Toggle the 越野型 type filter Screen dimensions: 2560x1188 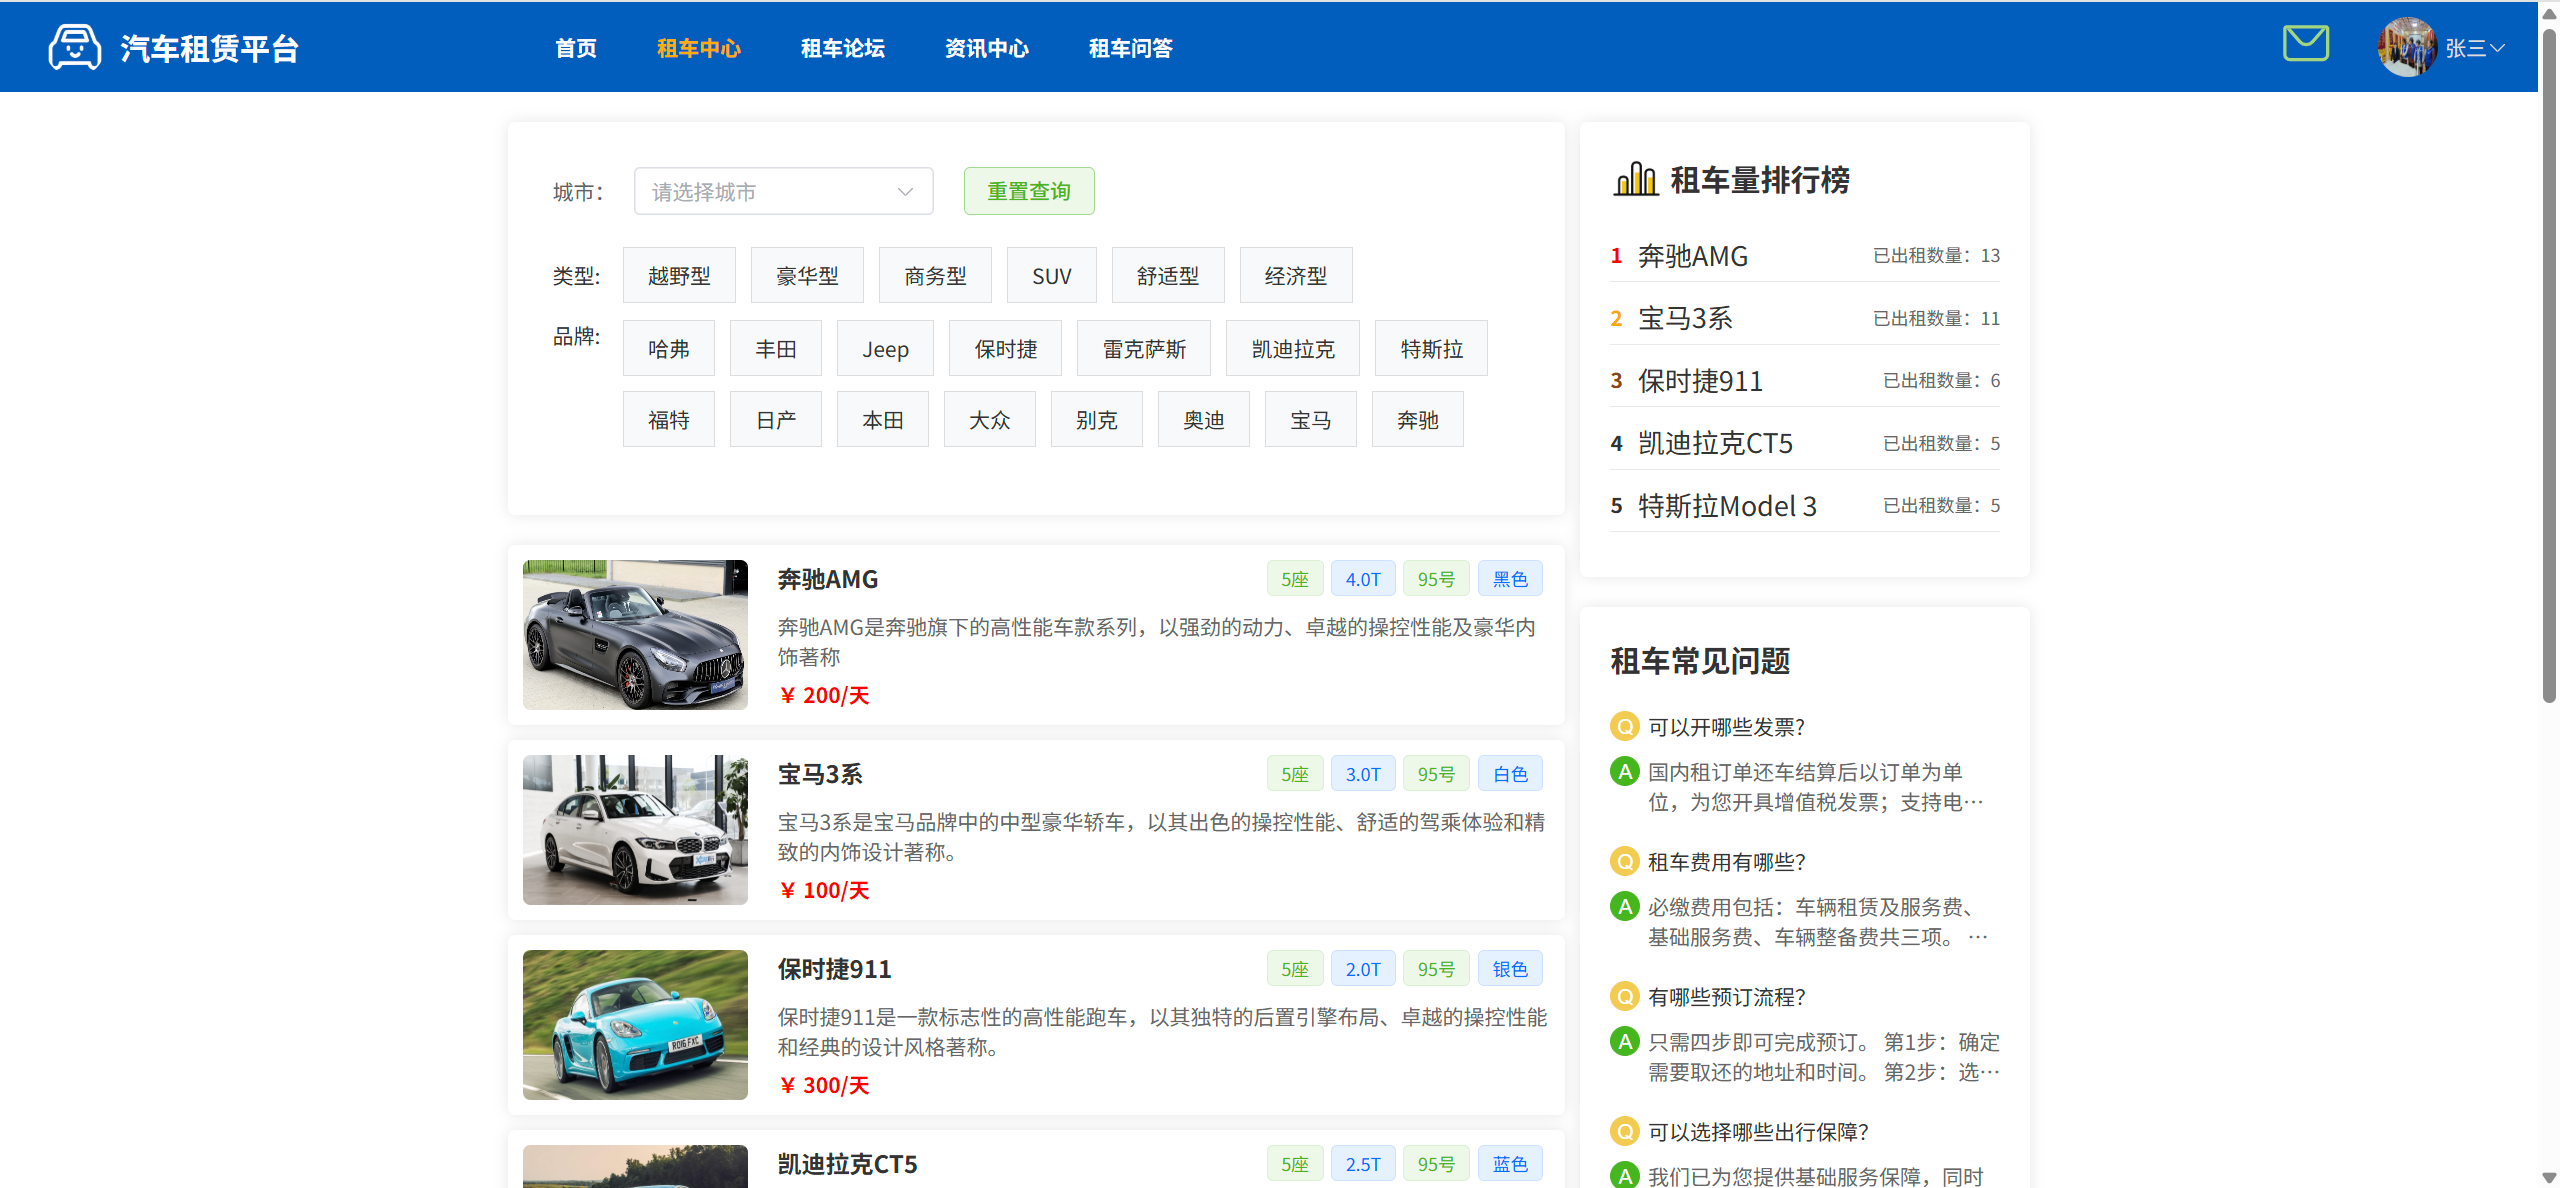click(679, 276)
